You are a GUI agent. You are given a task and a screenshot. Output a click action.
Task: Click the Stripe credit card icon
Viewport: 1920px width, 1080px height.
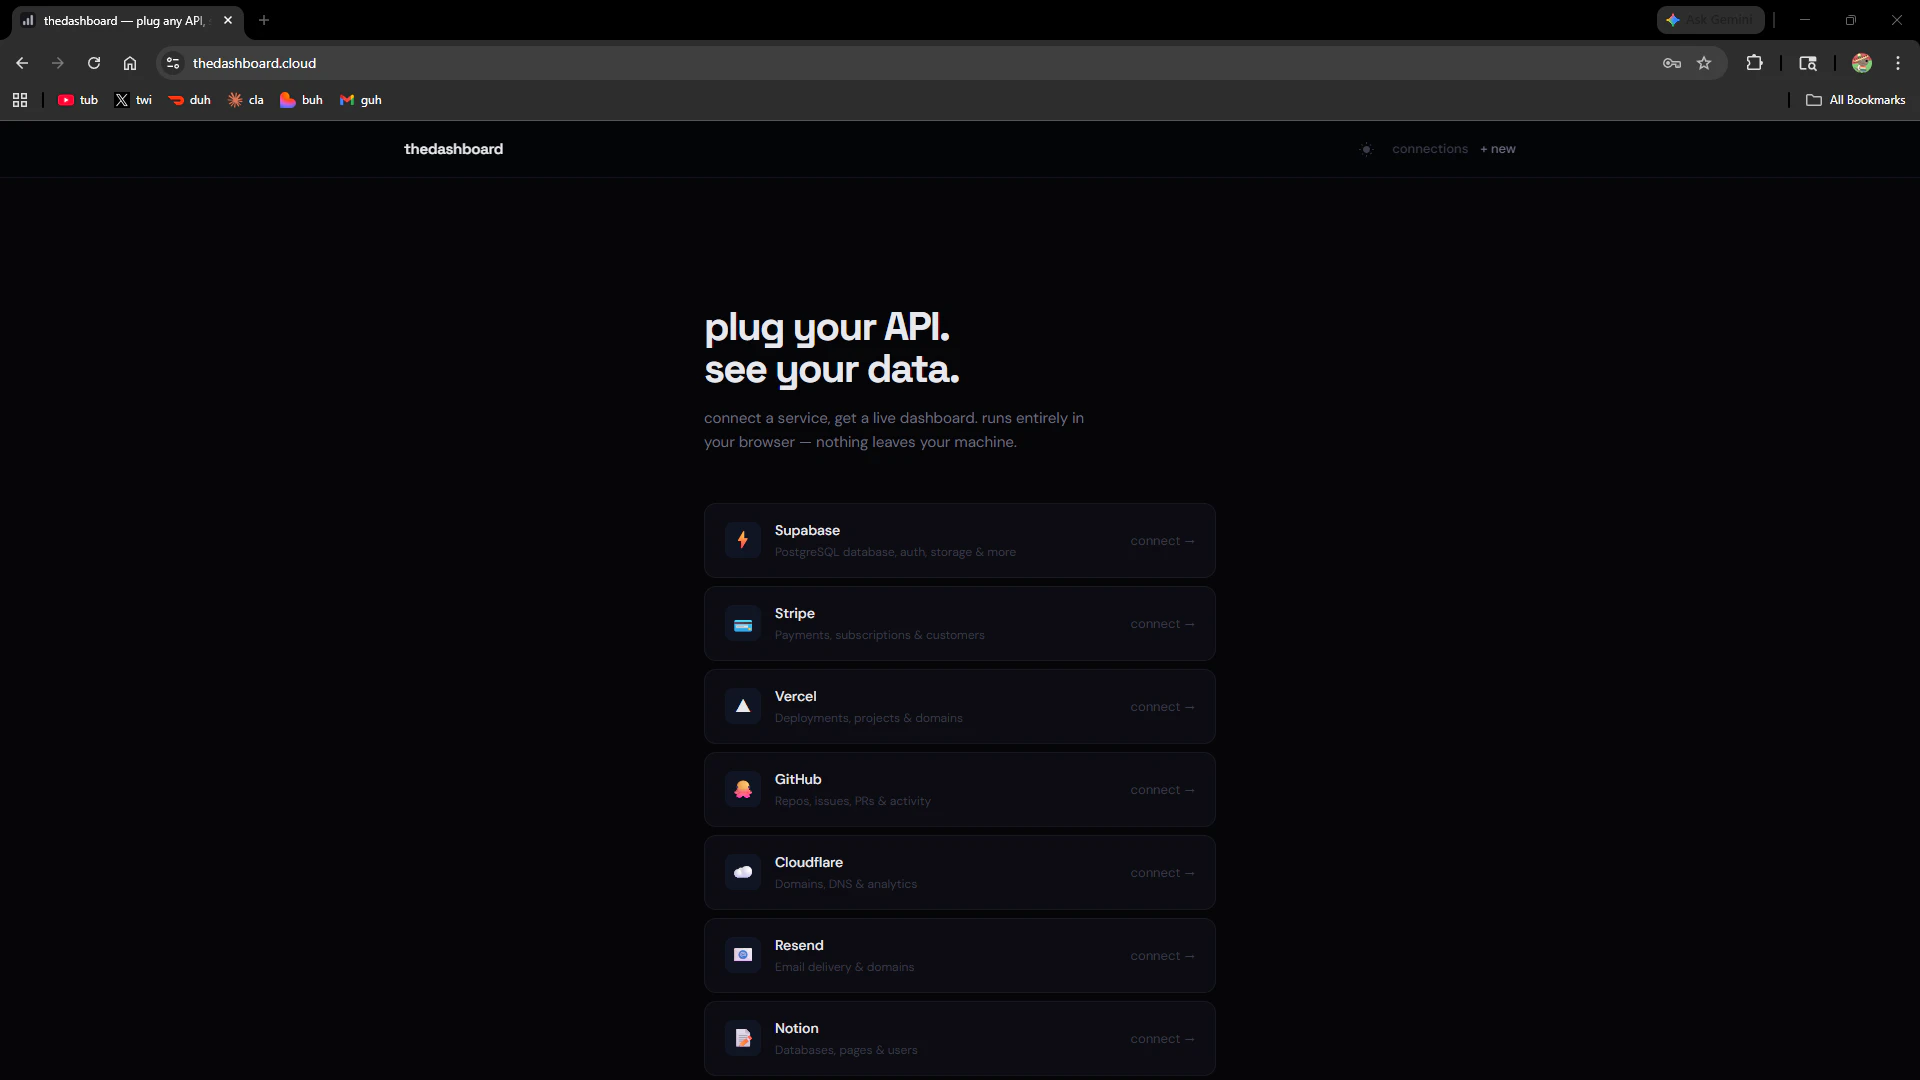pyautogui.click(x=743, y=623)
